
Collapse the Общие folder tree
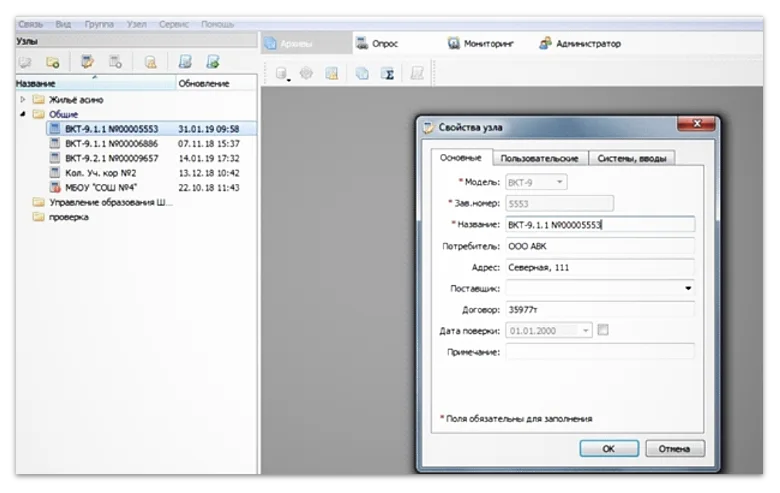pyautogui.click(x=23, y=114)
